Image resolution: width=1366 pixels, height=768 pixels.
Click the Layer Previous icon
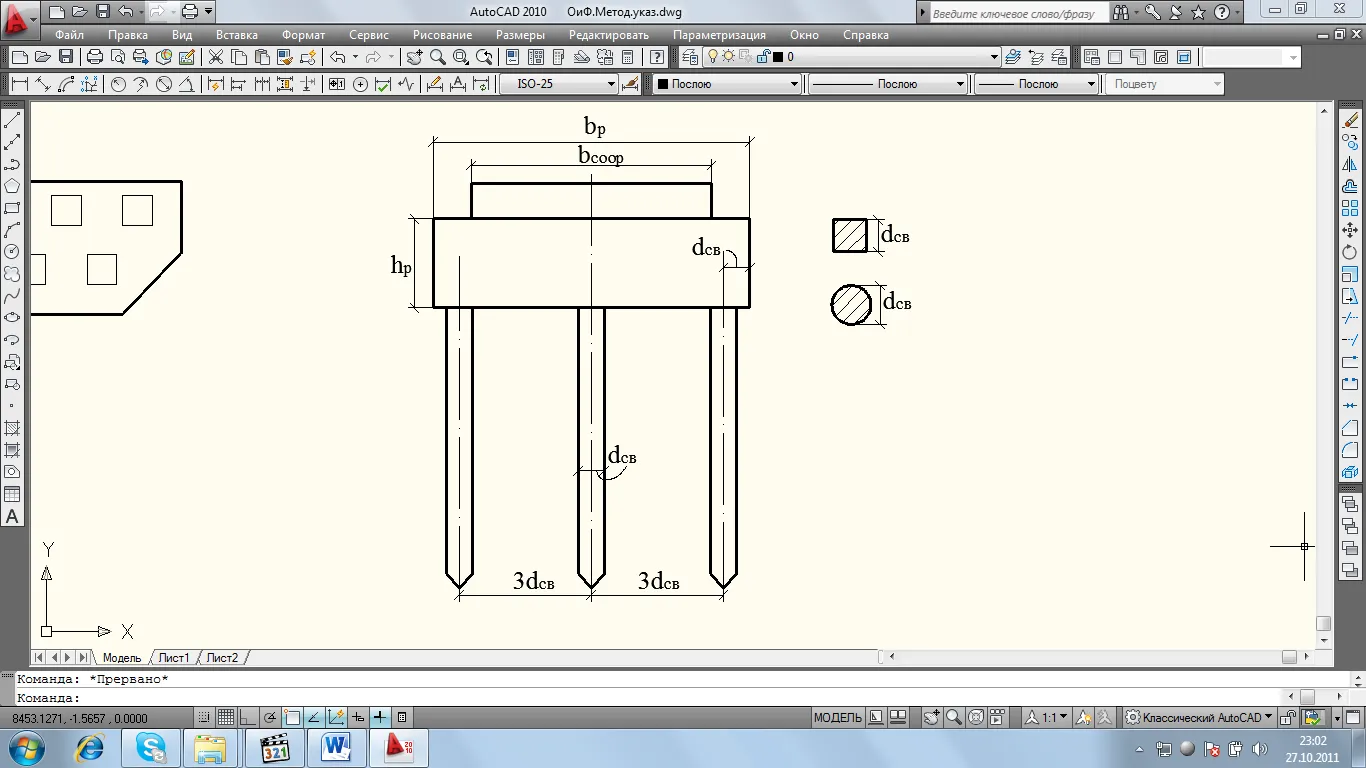point(1035,57)
